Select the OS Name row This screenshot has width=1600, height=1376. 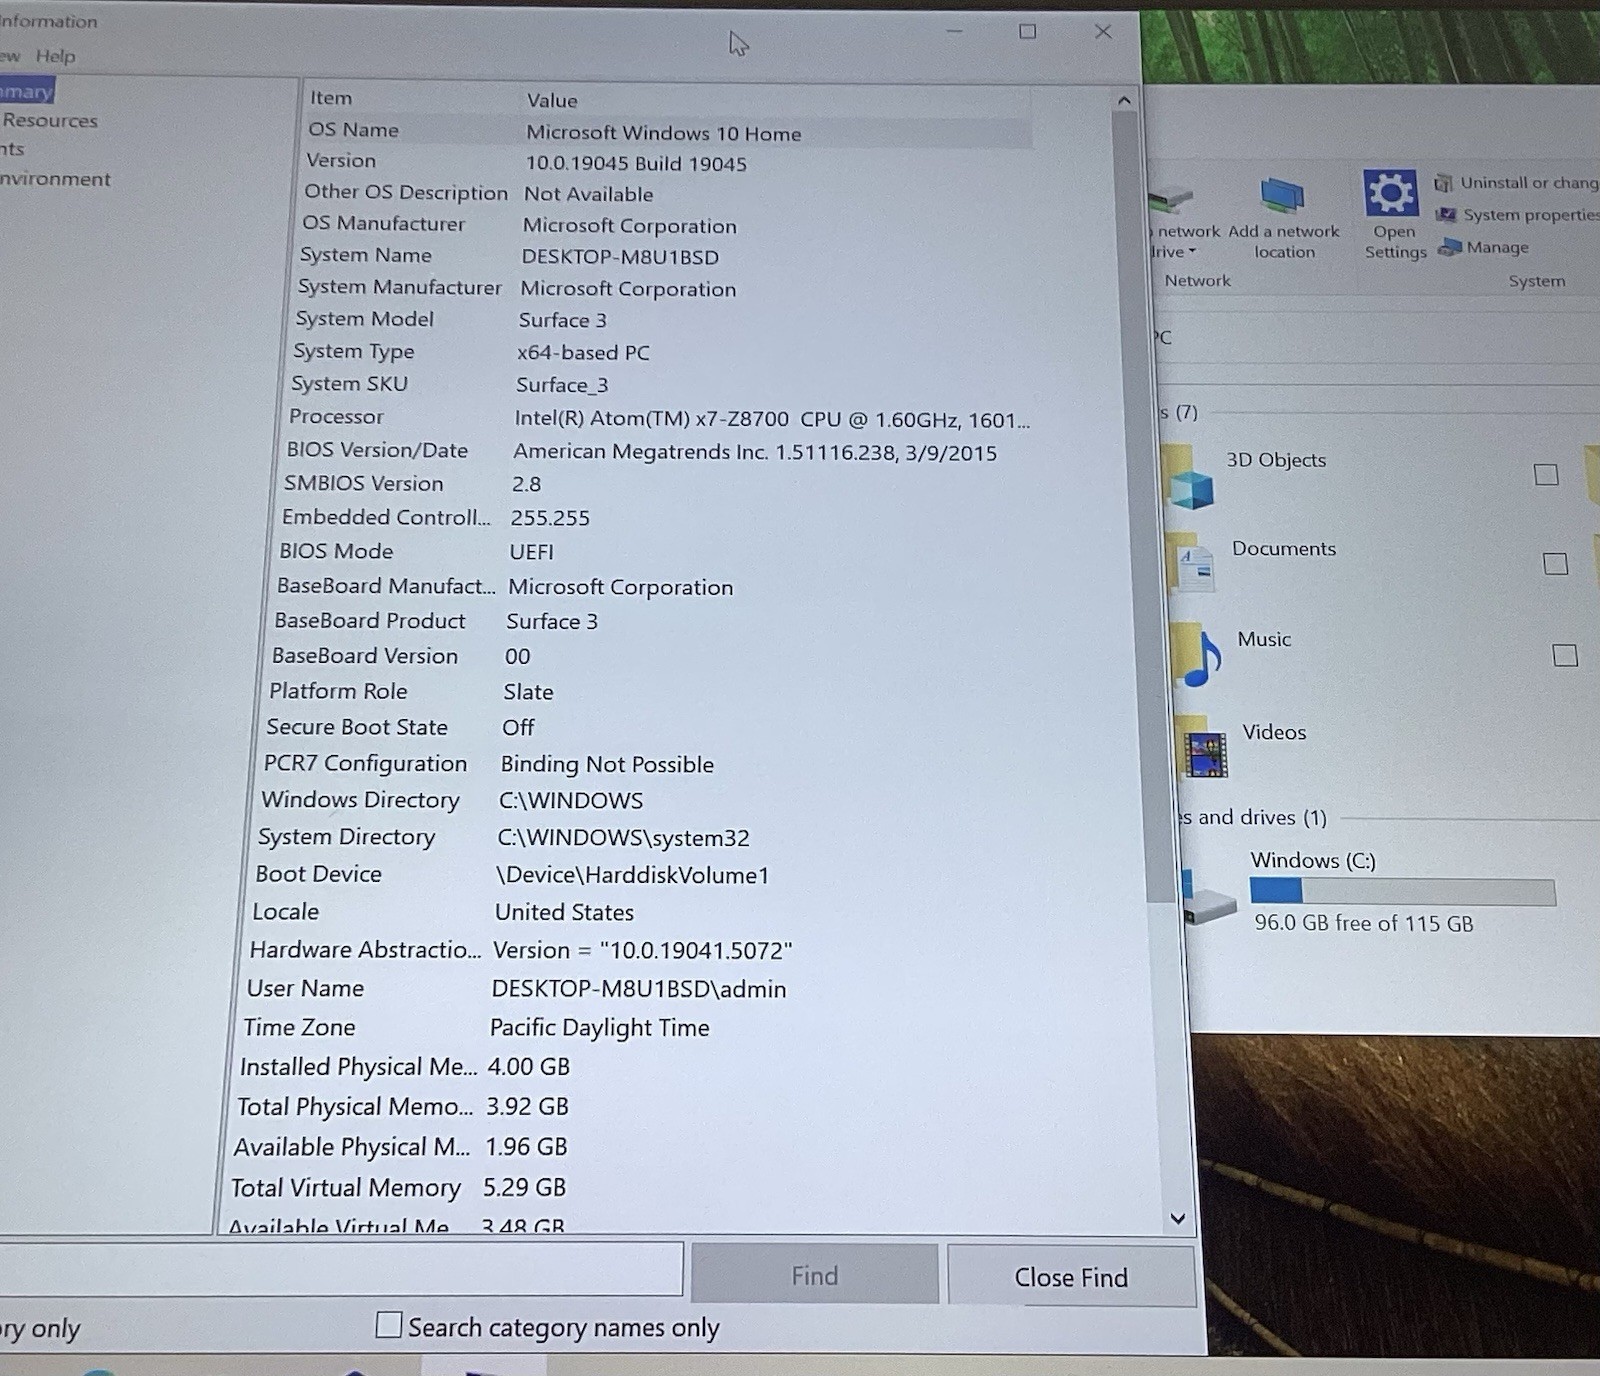(668, 132)
